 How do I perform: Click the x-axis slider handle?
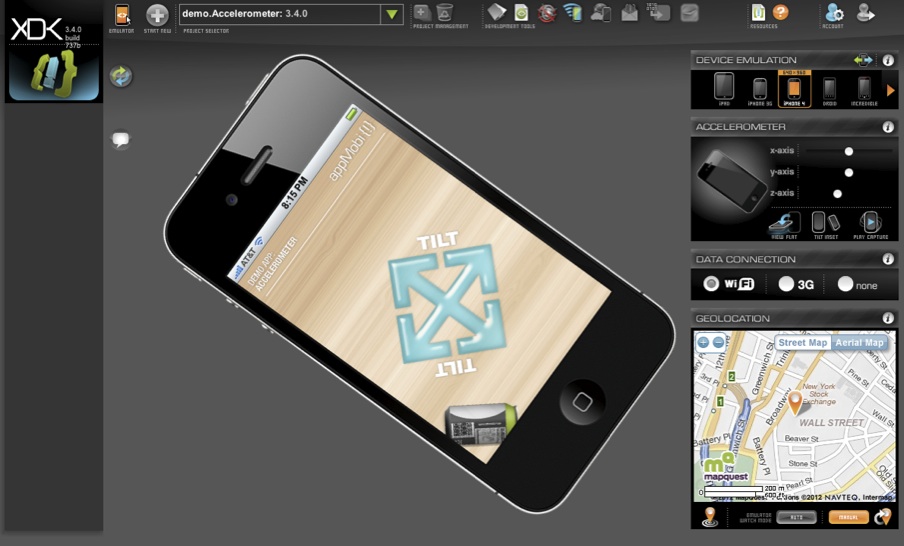[x=849, y=151]
